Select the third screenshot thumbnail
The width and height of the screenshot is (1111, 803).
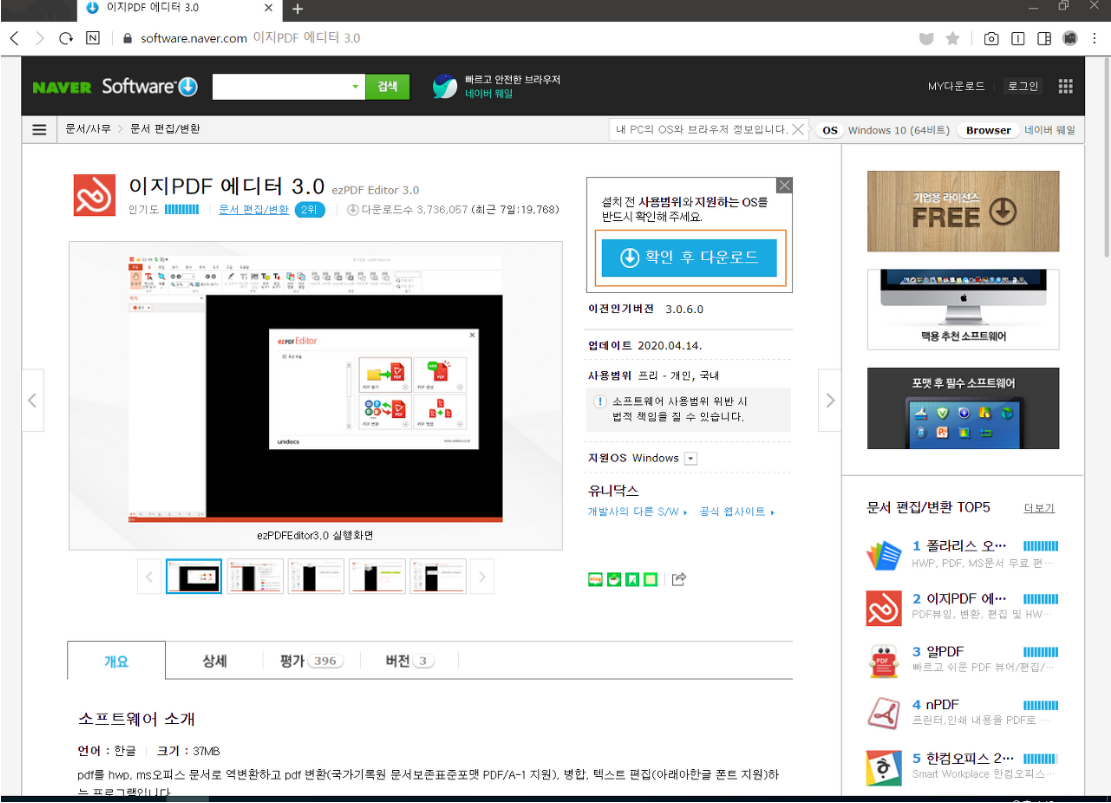click(316, 576)
